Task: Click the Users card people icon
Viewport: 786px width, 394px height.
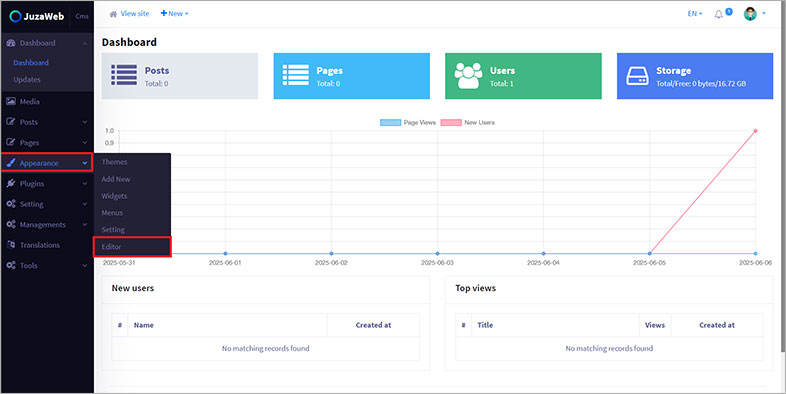Action: point(468,76)
